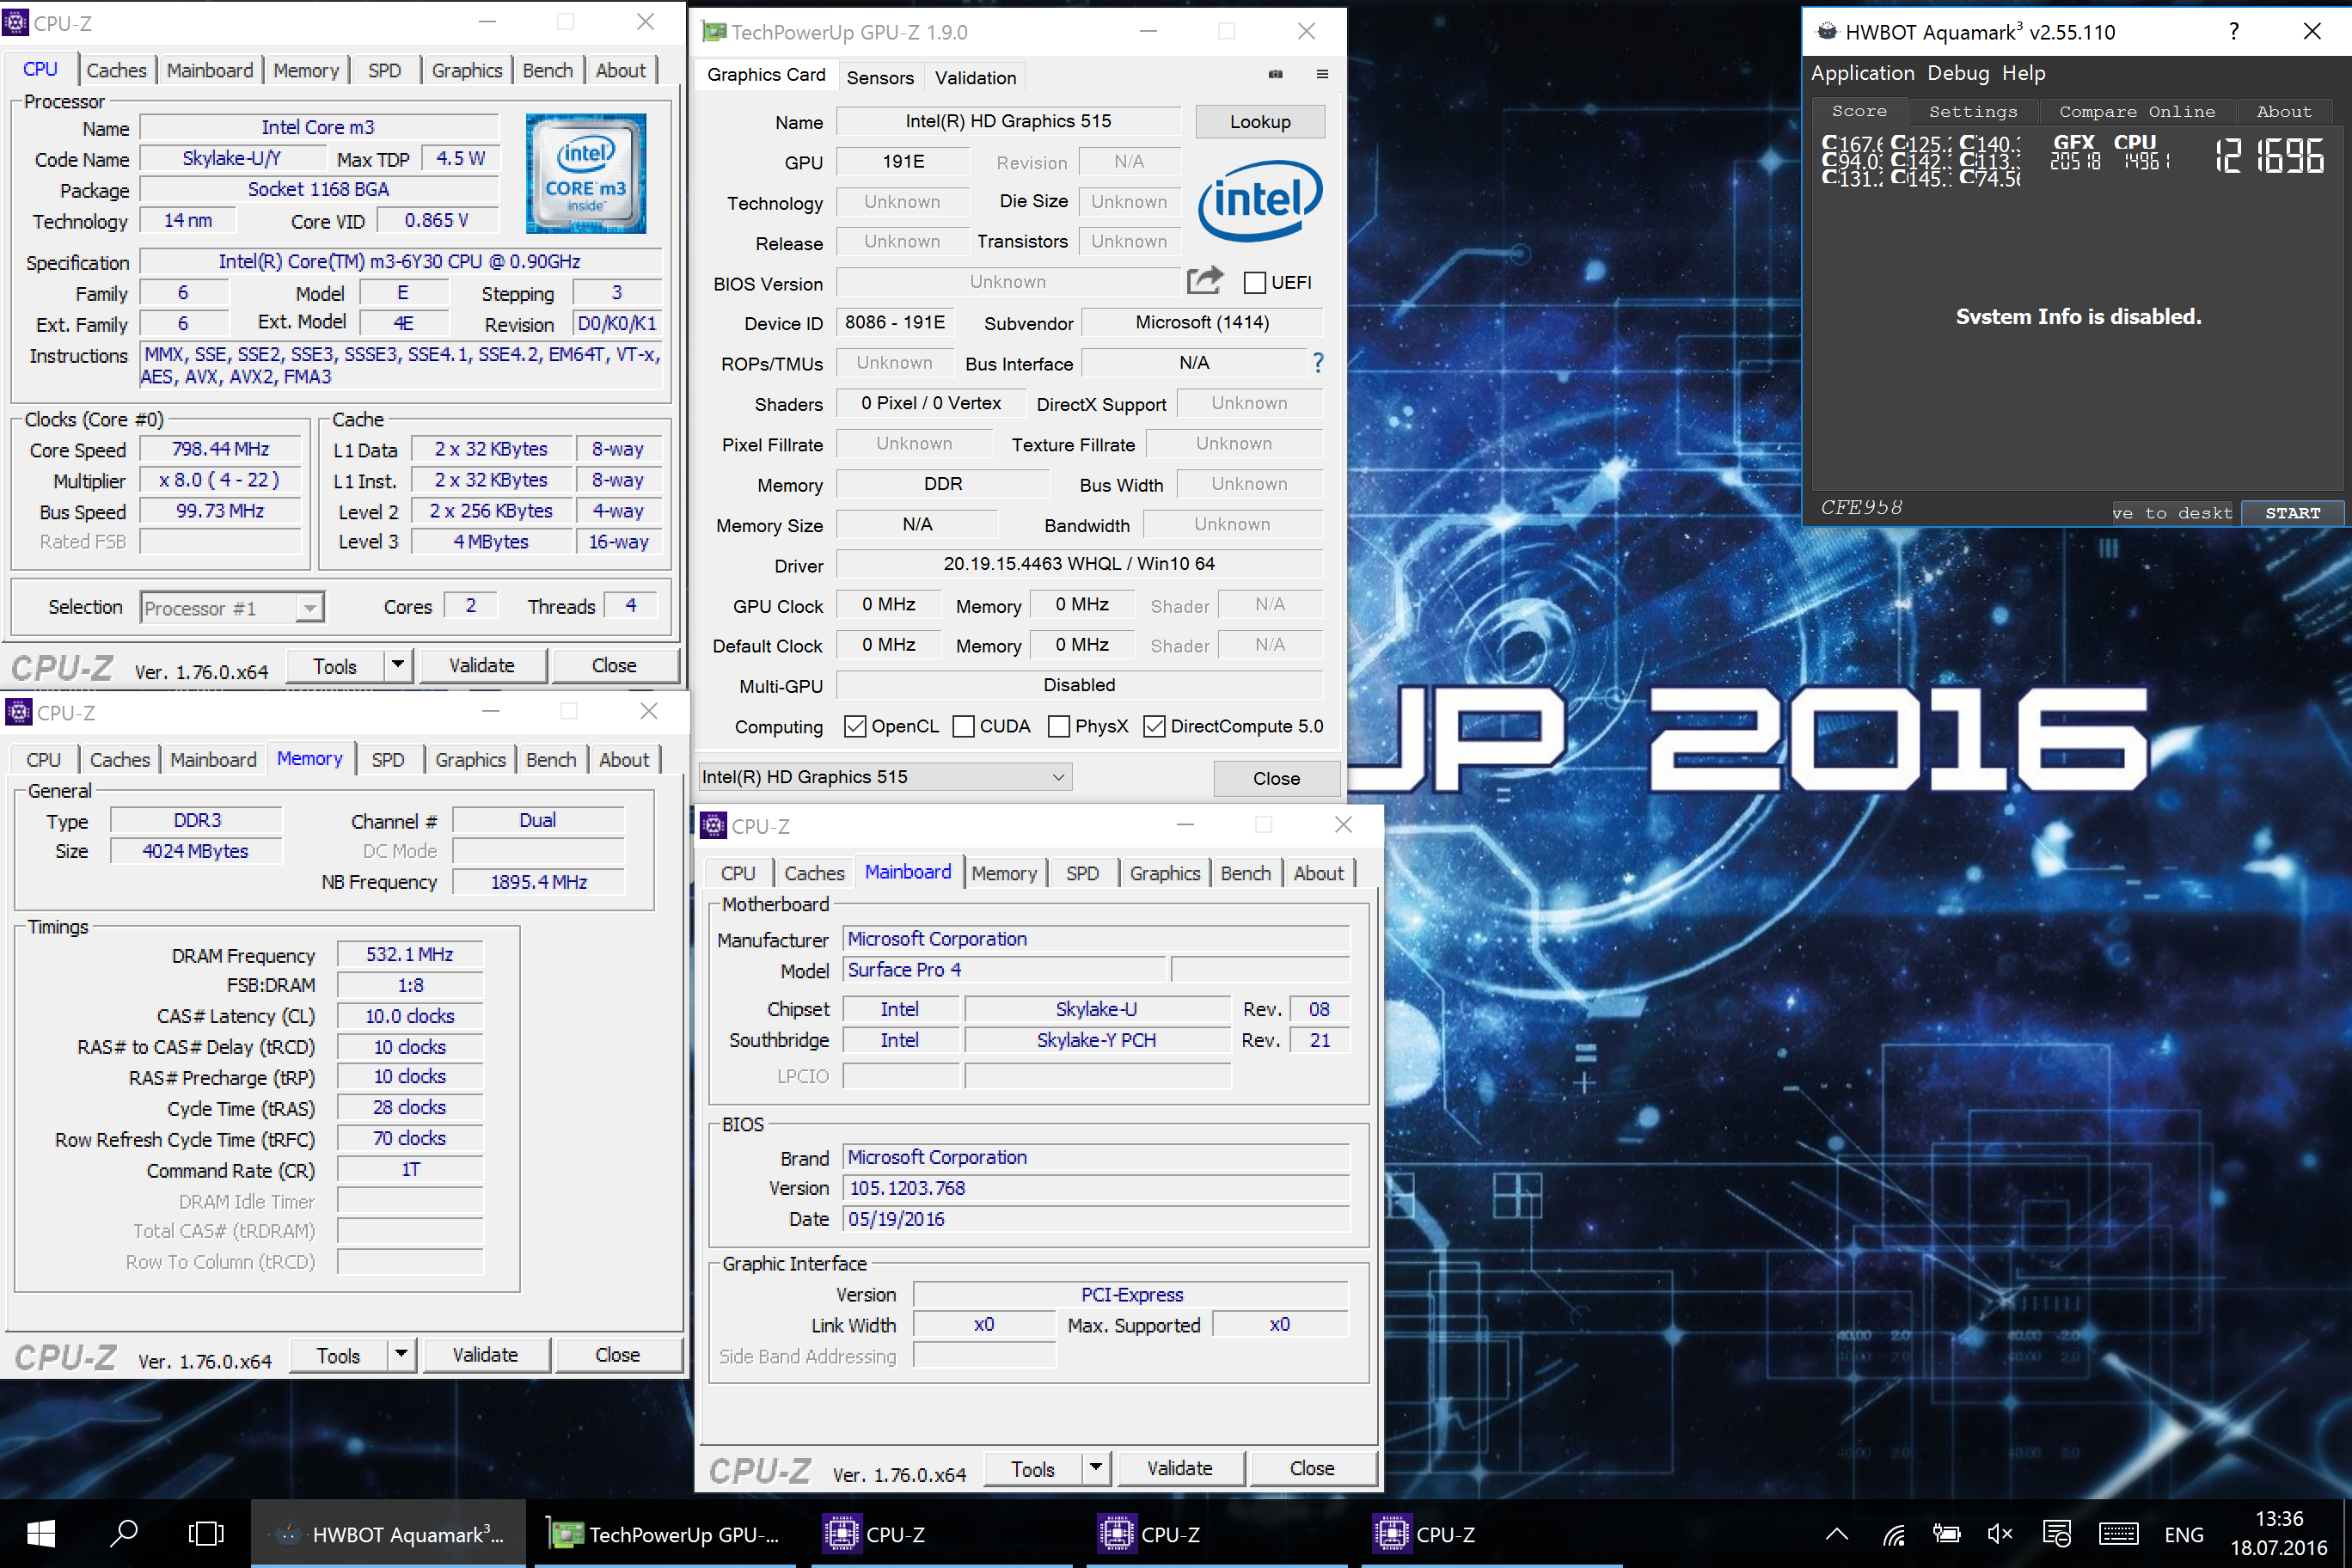This screenshot has height=1568, width=2352.
Task: Open the GPU-Z hamburger menu icon
Action: pos(1322,74)
